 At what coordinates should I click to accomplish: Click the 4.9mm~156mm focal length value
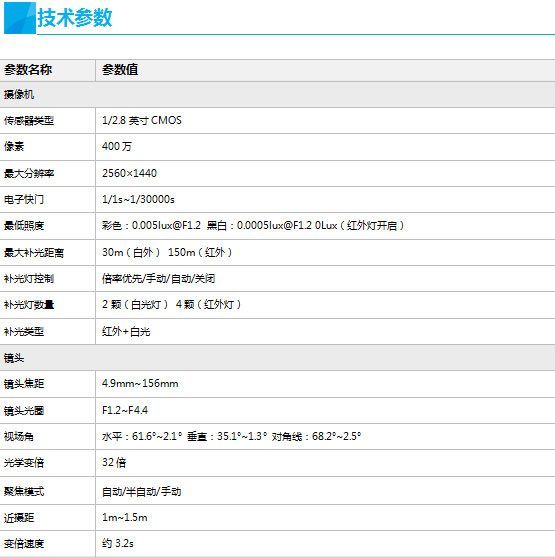point(140,384)
